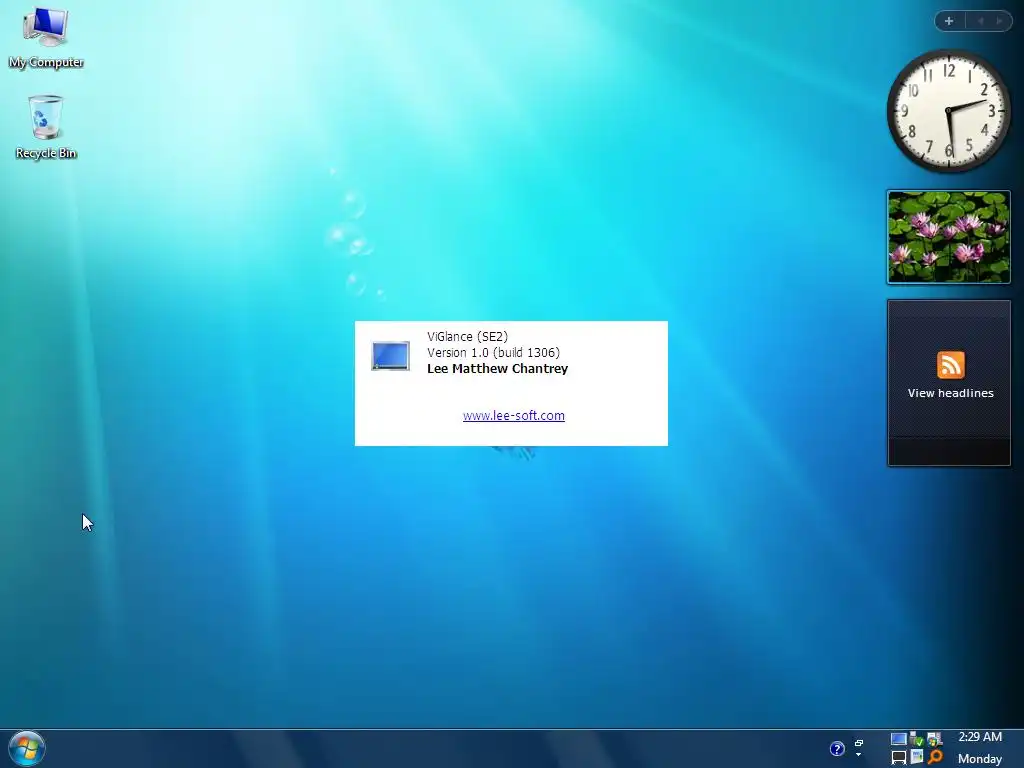The image size is (1024, 768).
Task: Click View headlines in the feed gadget
Action: (x=950, y=393)
